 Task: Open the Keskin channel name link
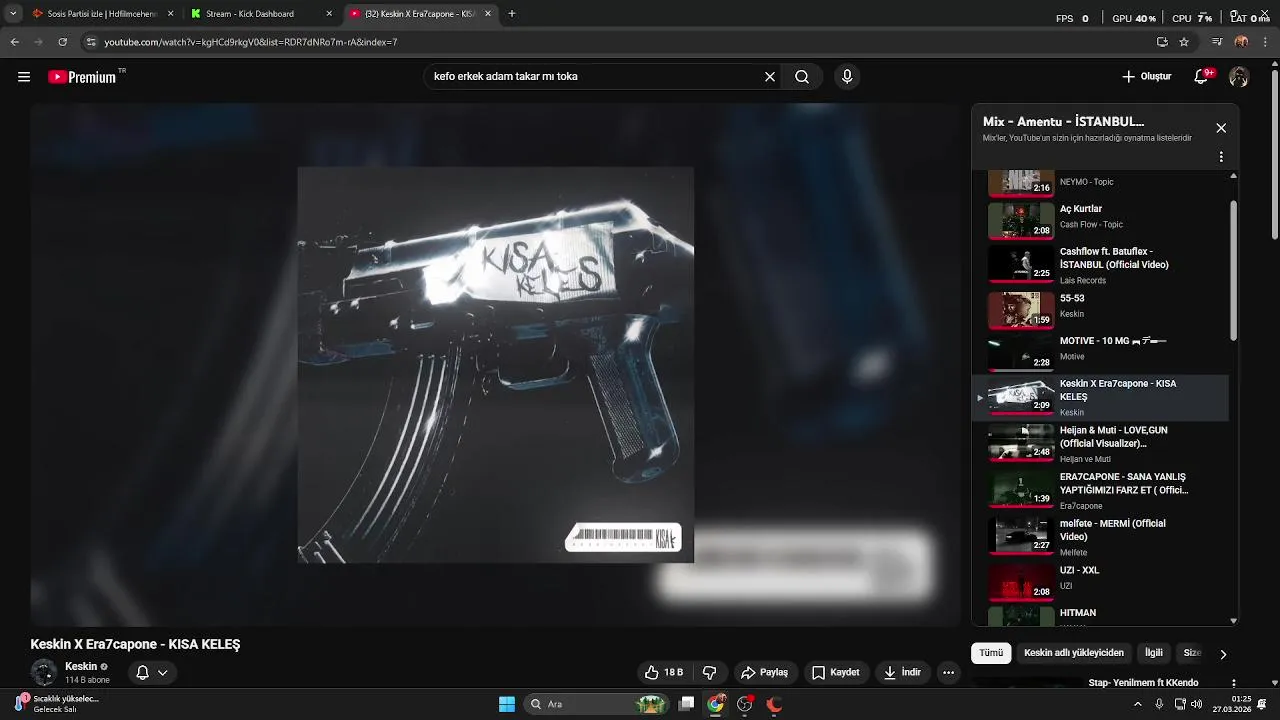(81, 667)
